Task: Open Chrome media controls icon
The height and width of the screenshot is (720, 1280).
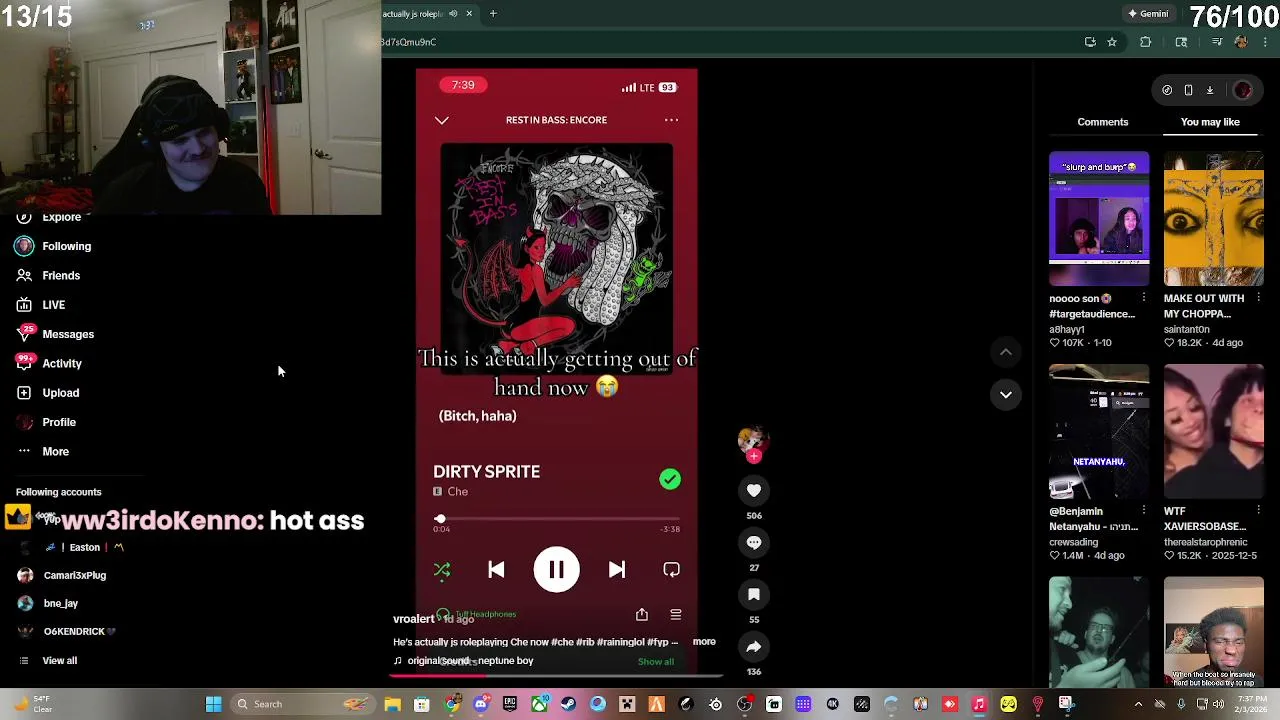Action: [1217, 42]
